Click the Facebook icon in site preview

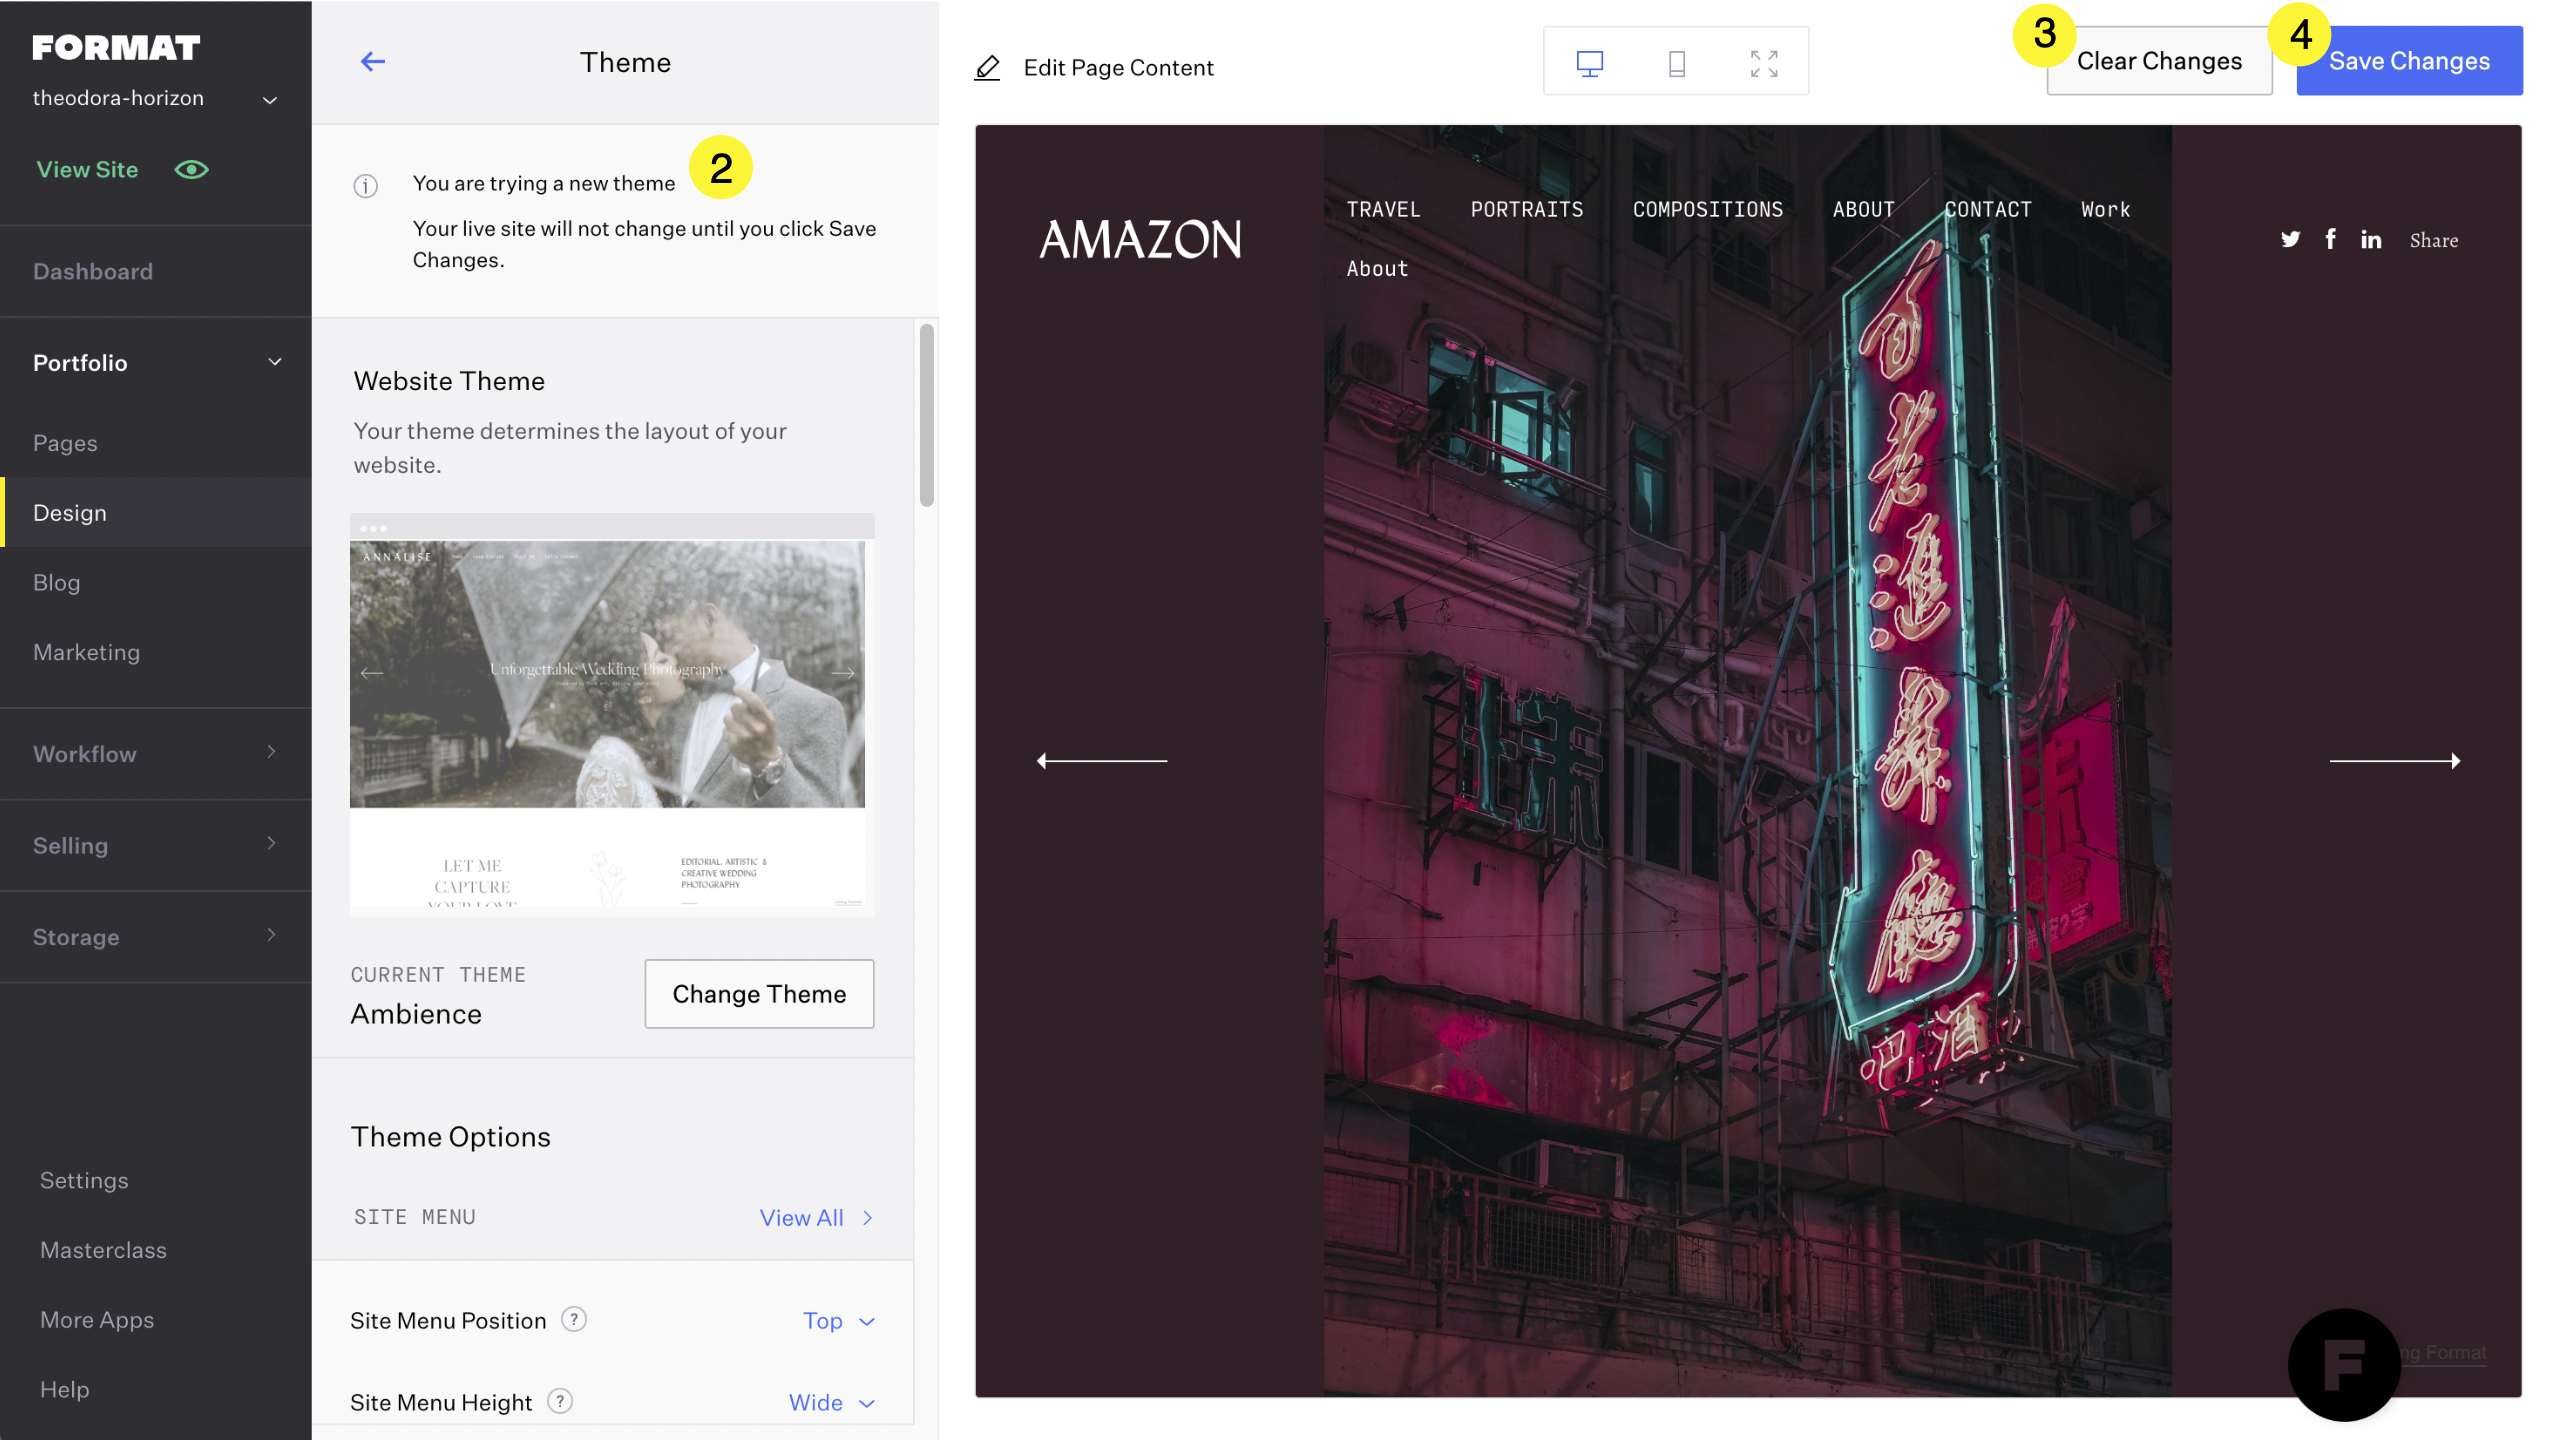[2331, 239]
